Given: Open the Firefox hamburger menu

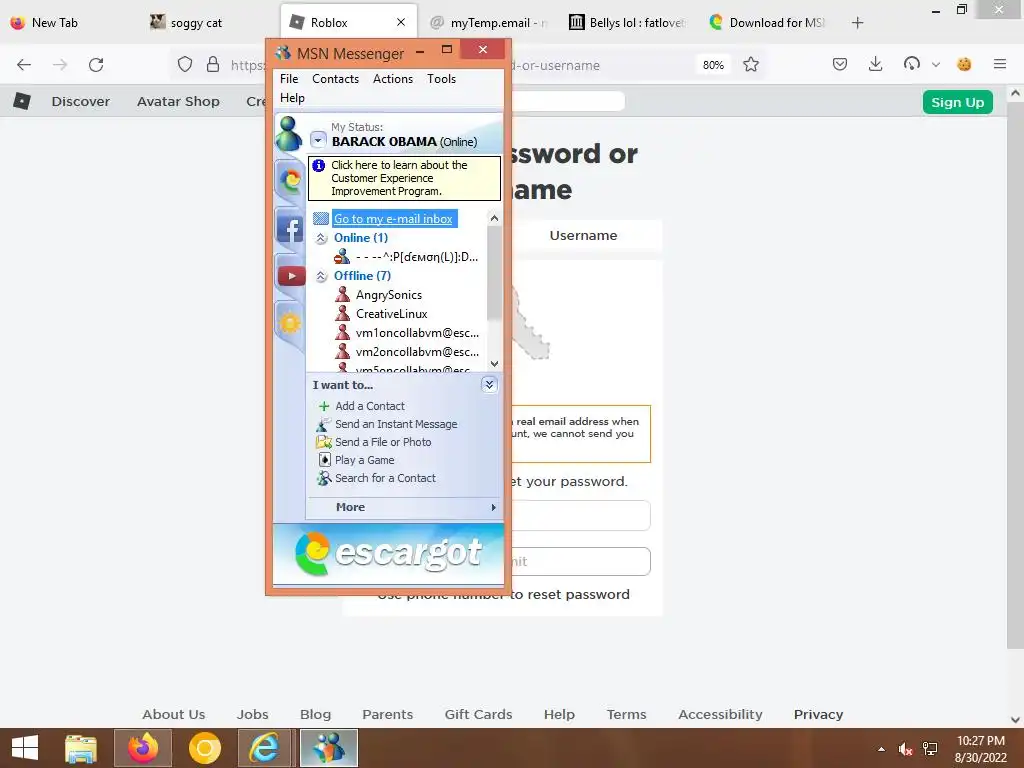Looking at the screenshot, I should (1000, 64).
